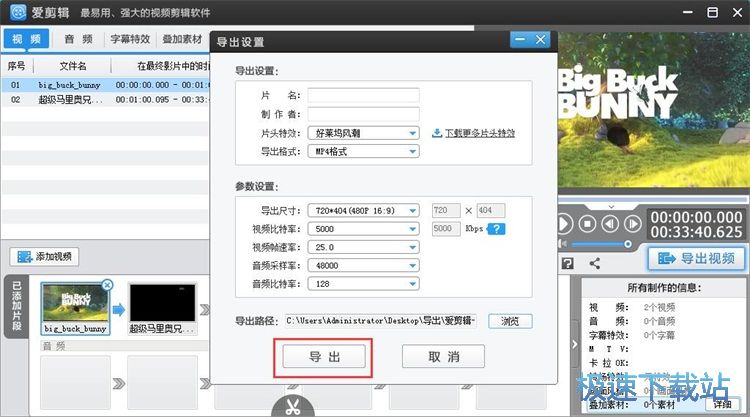Open 下载更多片头特效 link
The height and width of the screenshot is (417, 750).
pos(480,133)
